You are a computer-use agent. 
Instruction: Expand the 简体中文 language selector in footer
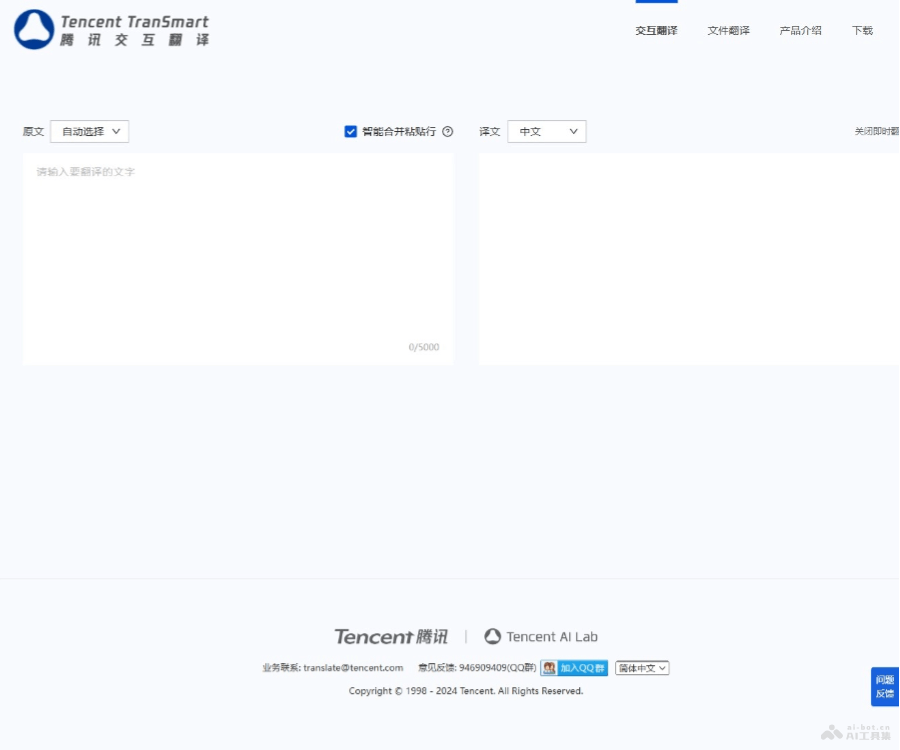point(641,668)
